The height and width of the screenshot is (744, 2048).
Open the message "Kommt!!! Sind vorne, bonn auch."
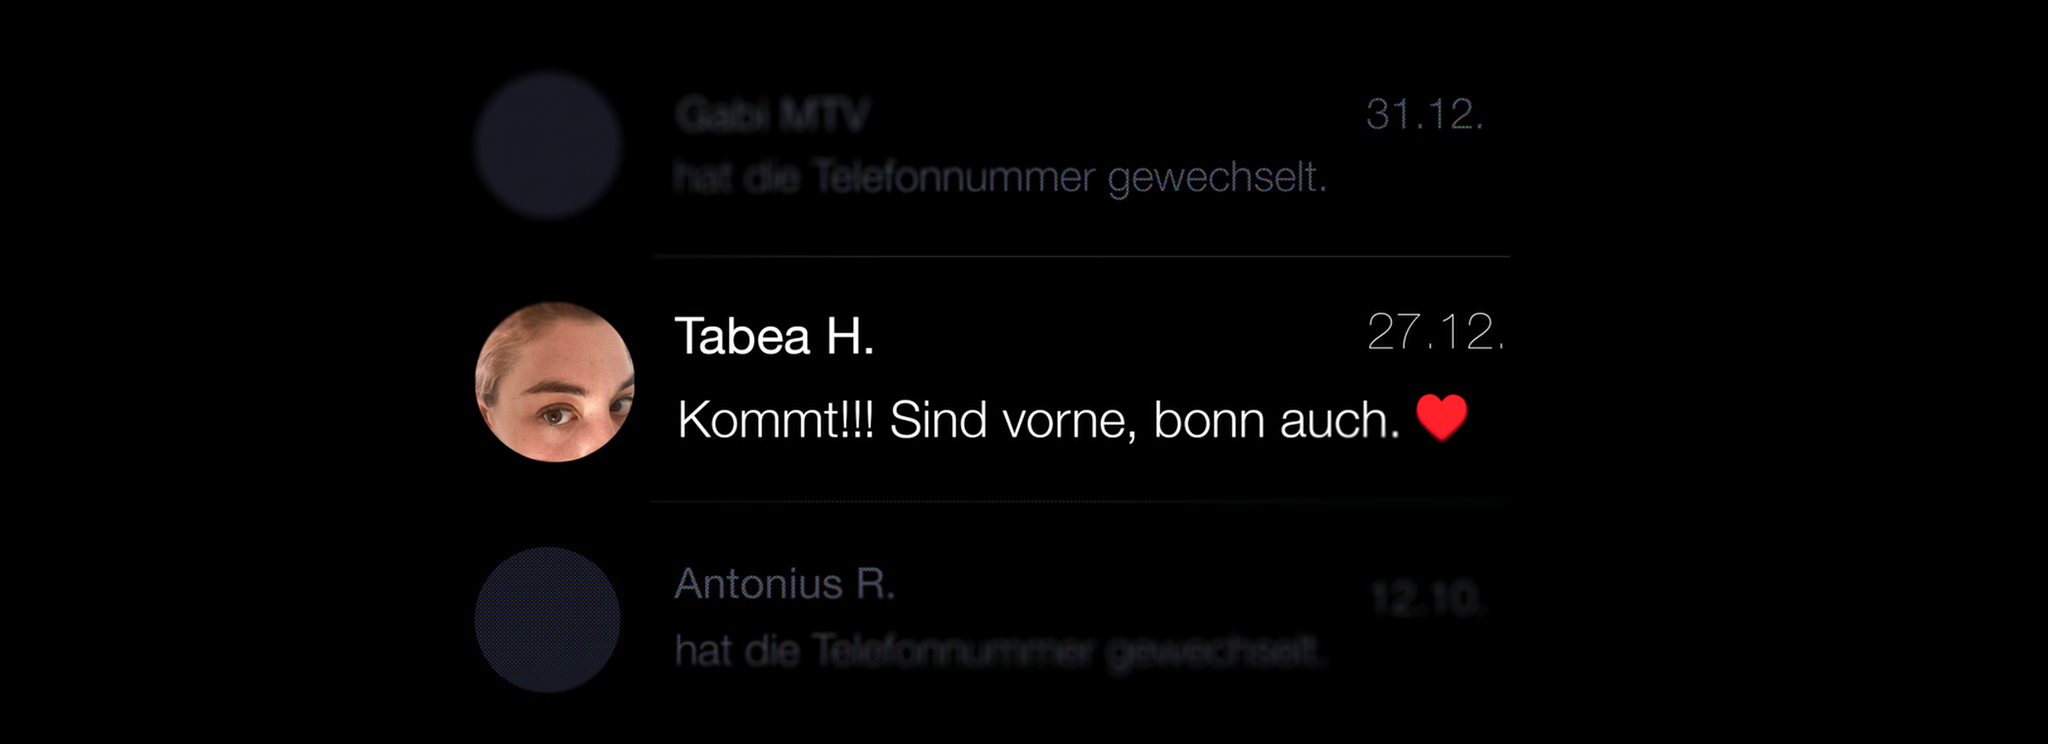(1038, 420)
